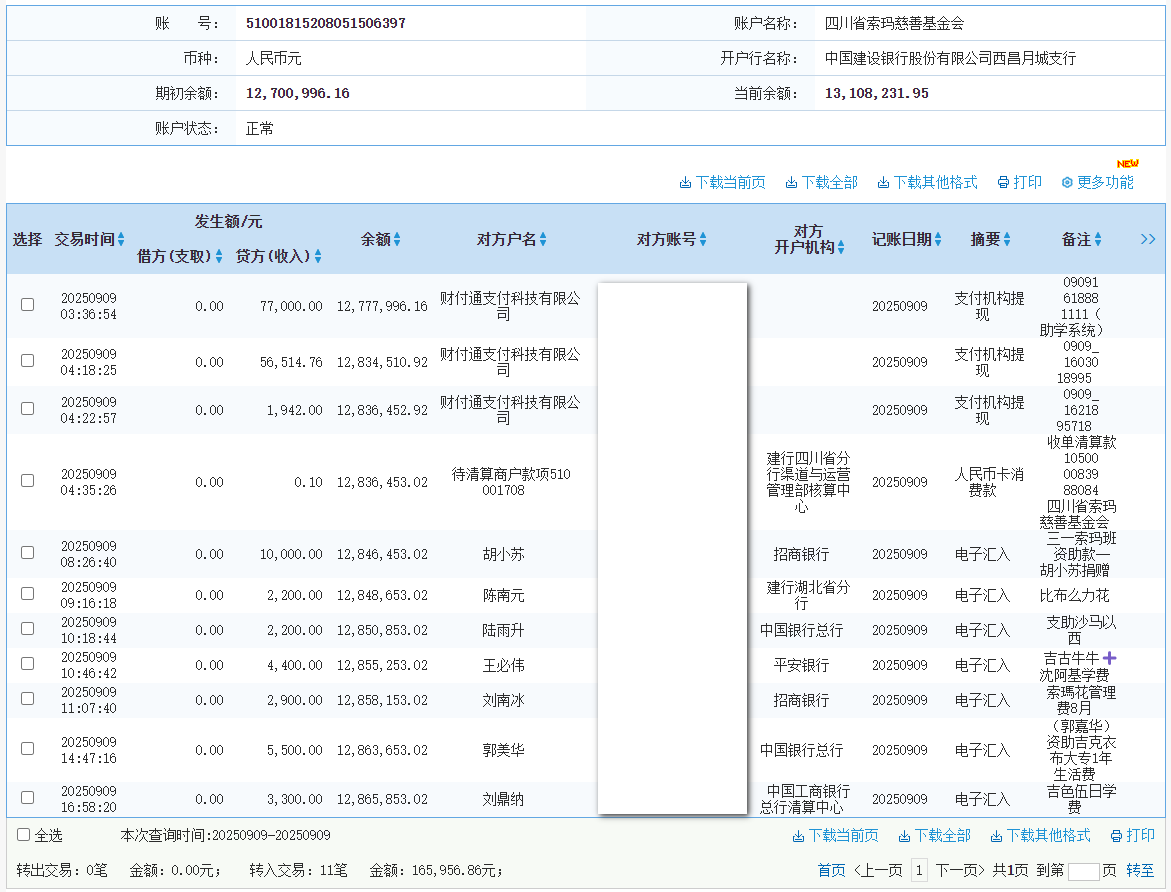Viewport: 1171px width, 892px height.
Task: Open the more functions (更多功能) menu
Action: pos(1097,182)
